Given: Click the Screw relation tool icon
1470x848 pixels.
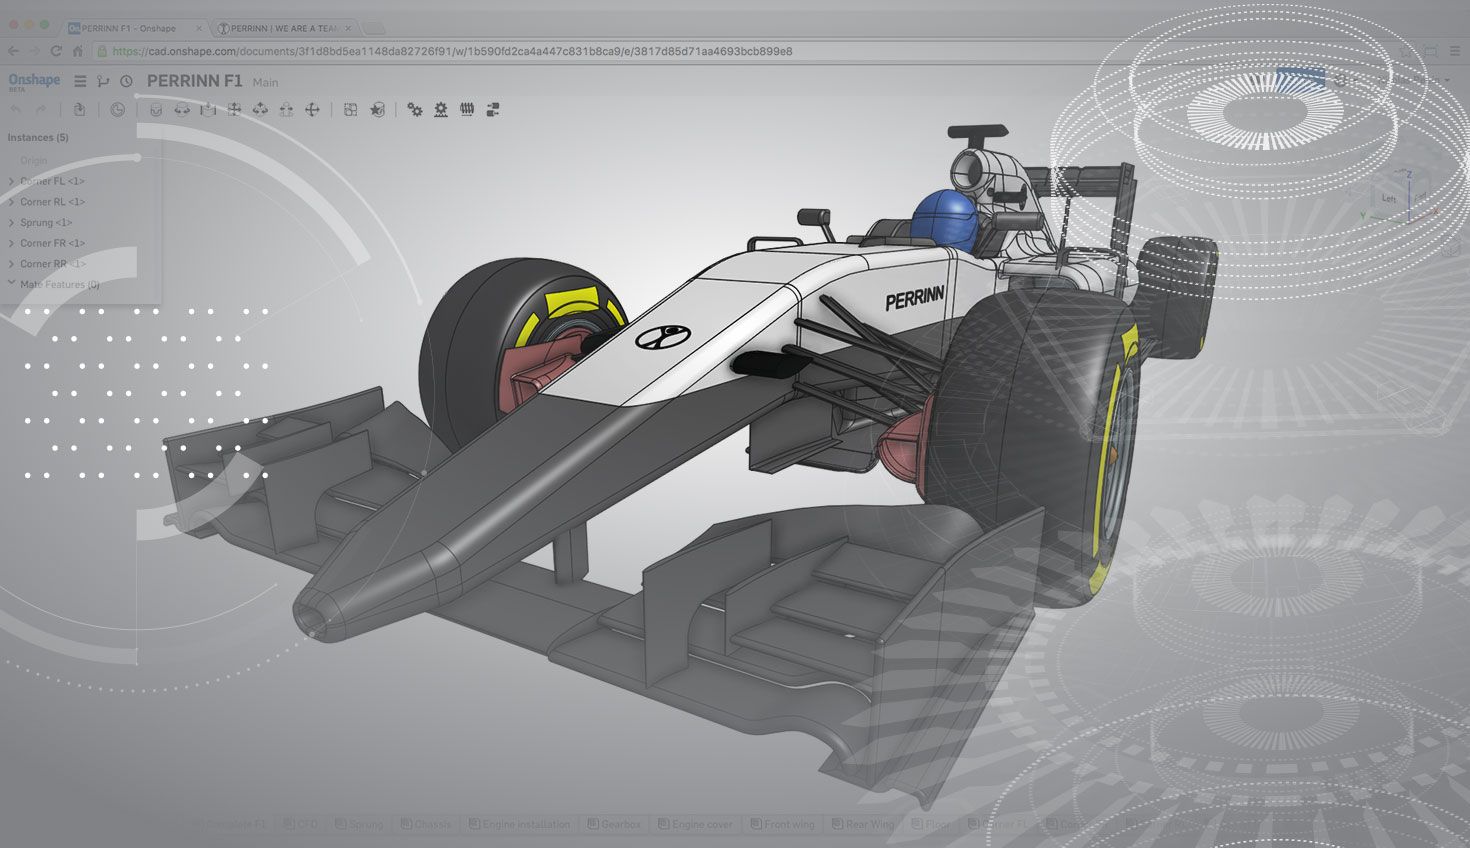Looking at the screenshot, I should pos(467,110).
